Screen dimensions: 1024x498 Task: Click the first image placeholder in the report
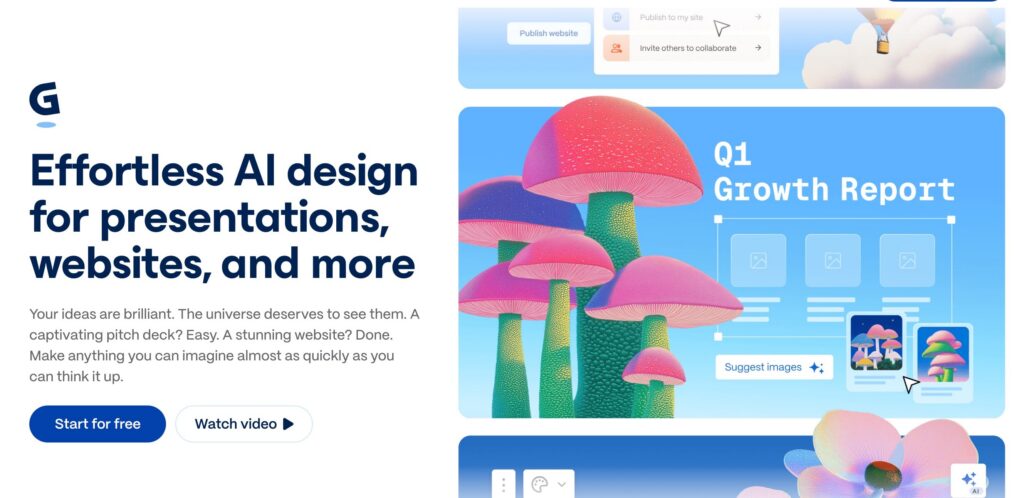point(758,260)
